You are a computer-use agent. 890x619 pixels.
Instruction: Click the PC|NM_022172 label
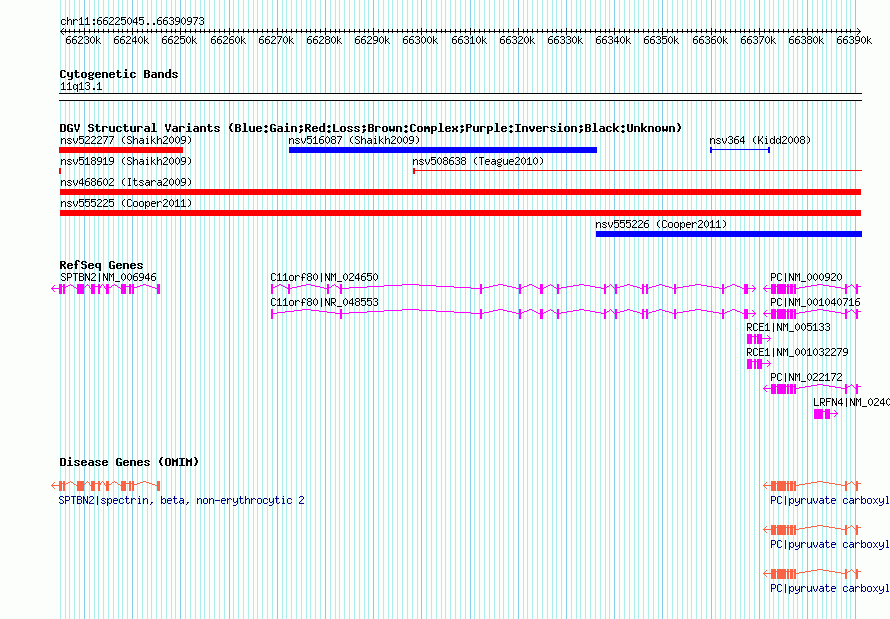pyautogui.click(x=807, y=377)
